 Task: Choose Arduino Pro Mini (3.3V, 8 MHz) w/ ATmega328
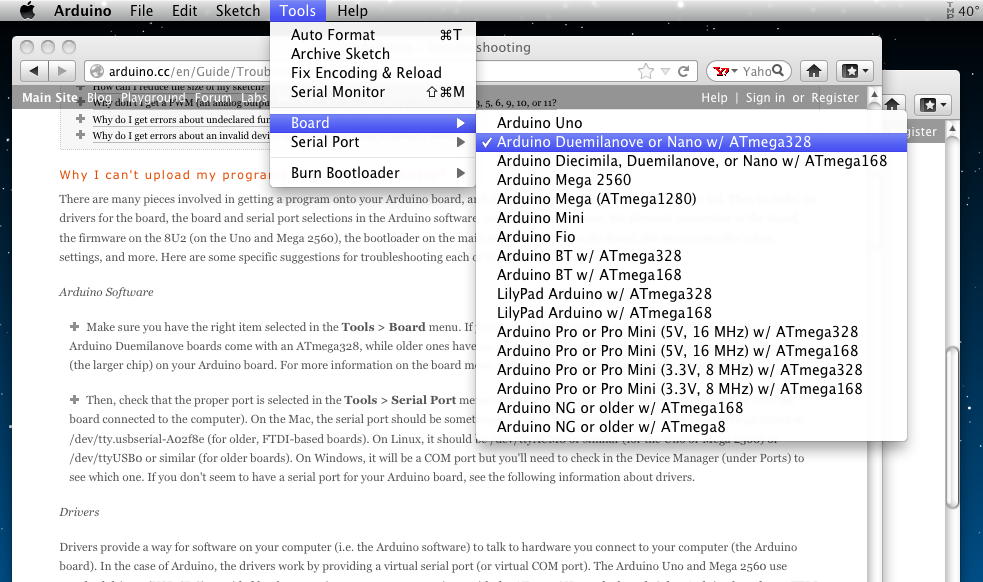[691, 369]
